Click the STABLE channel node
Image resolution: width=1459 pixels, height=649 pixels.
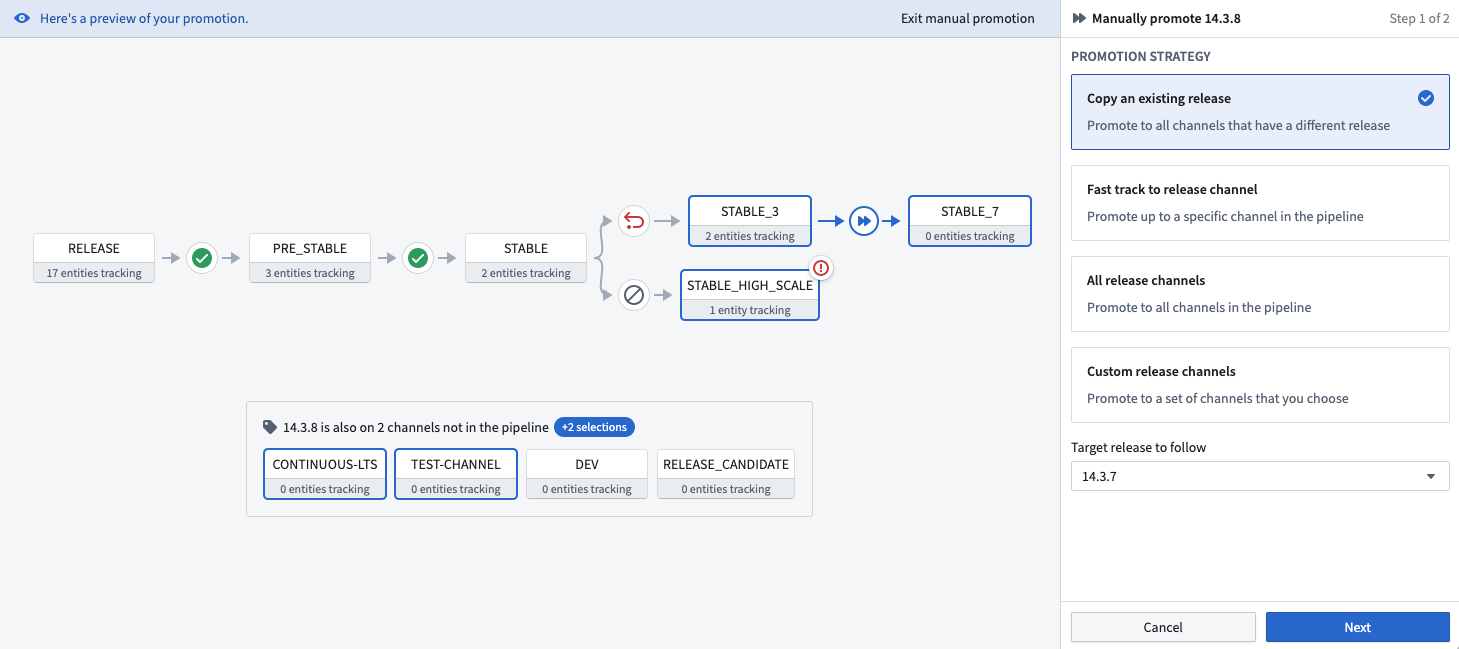[x=526, y=258]
